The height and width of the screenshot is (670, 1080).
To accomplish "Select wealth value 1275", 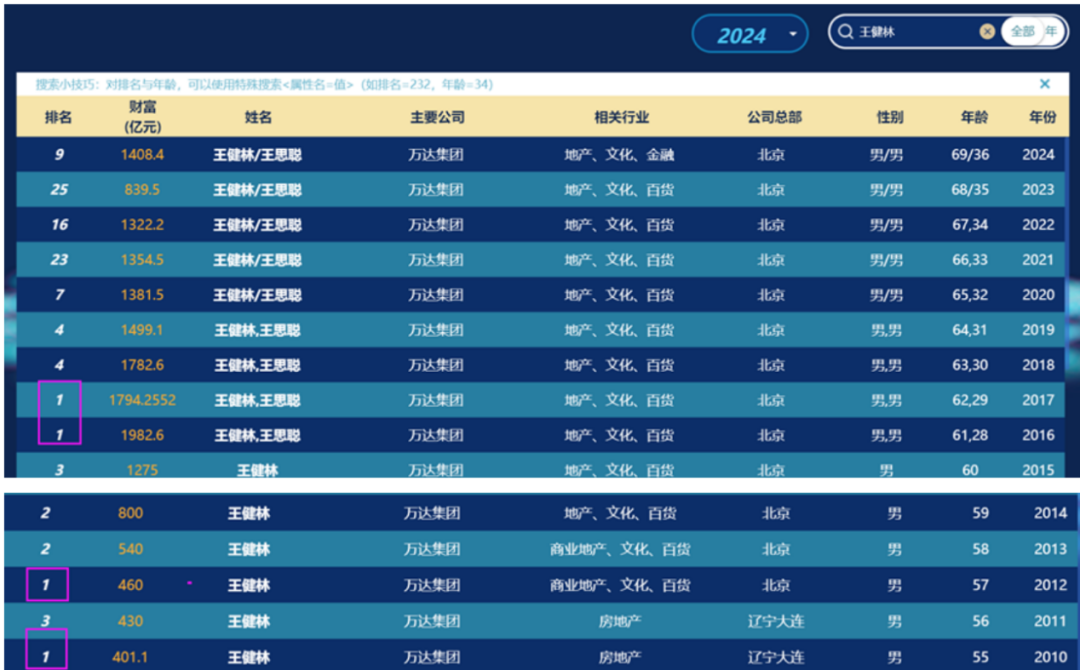I will pyautogui.click(x=142, y=470).
